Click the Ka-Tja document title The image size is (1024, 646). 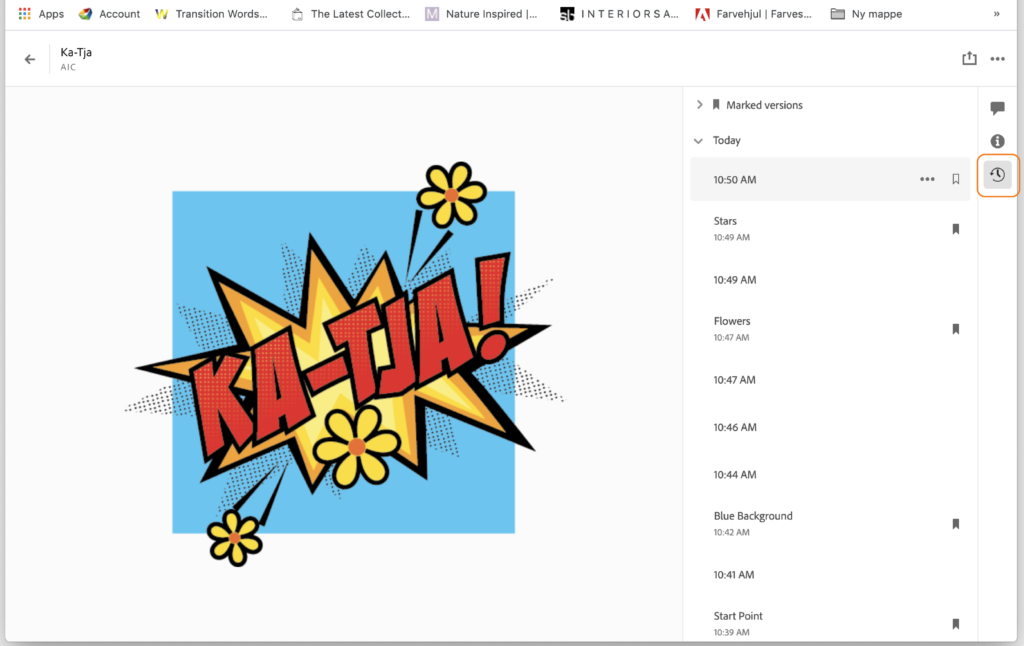(76, 52)
